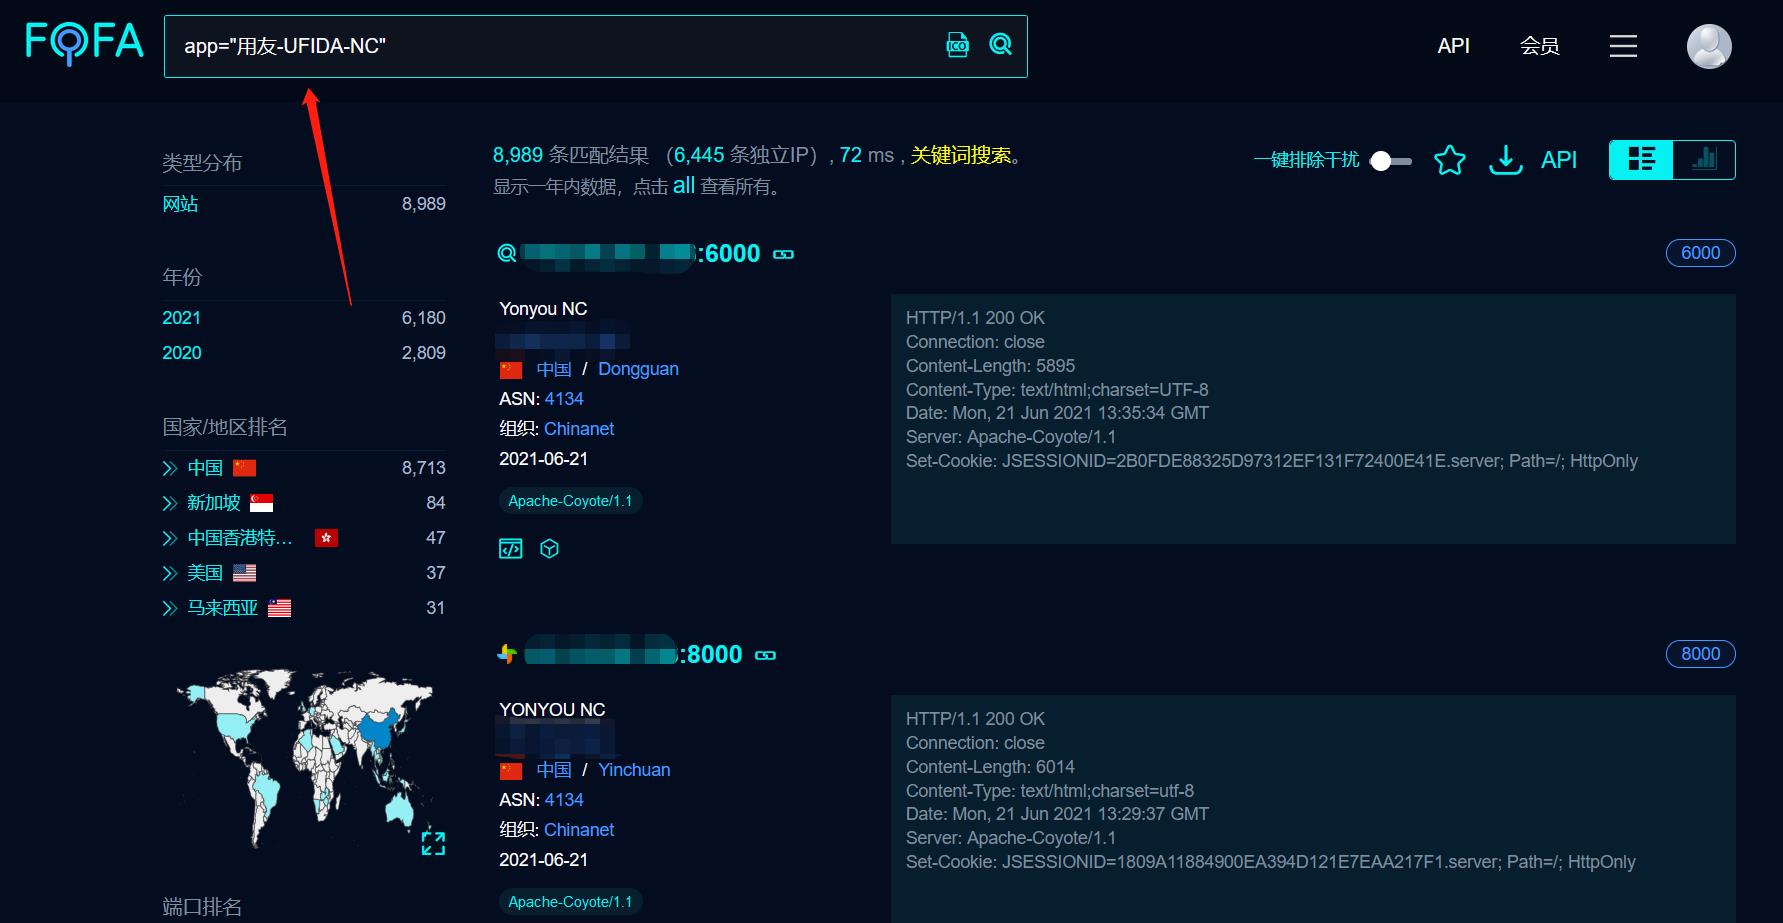View website source code icon for Dongguan result
Screen dimensions: 1783x923
[x=510, y=548]
